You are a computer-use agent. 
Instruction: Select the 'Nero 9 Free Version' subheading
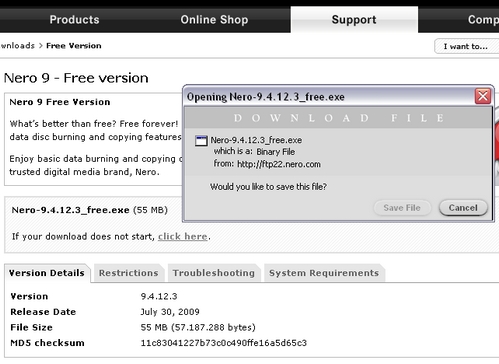point(60,102)
